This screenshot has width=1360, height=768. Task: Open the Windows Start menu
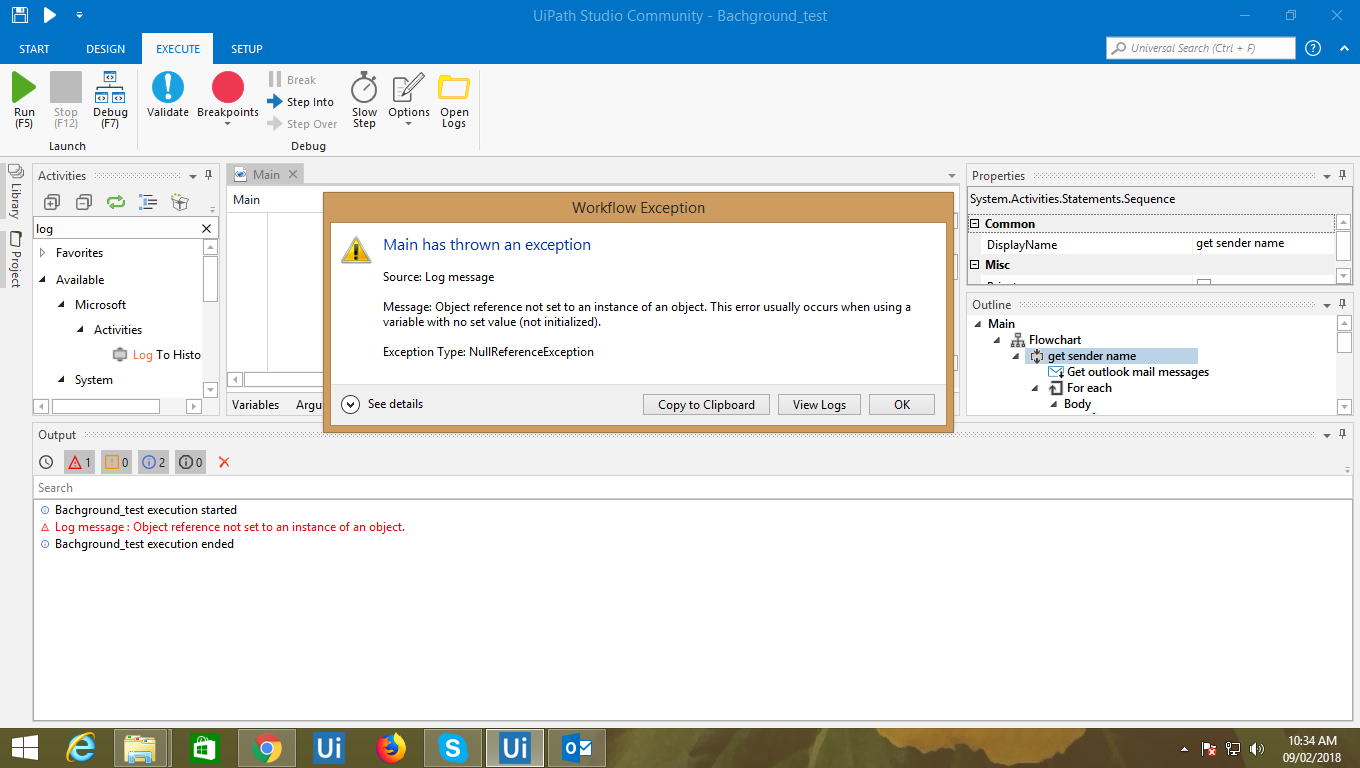[x=24, y=748]
